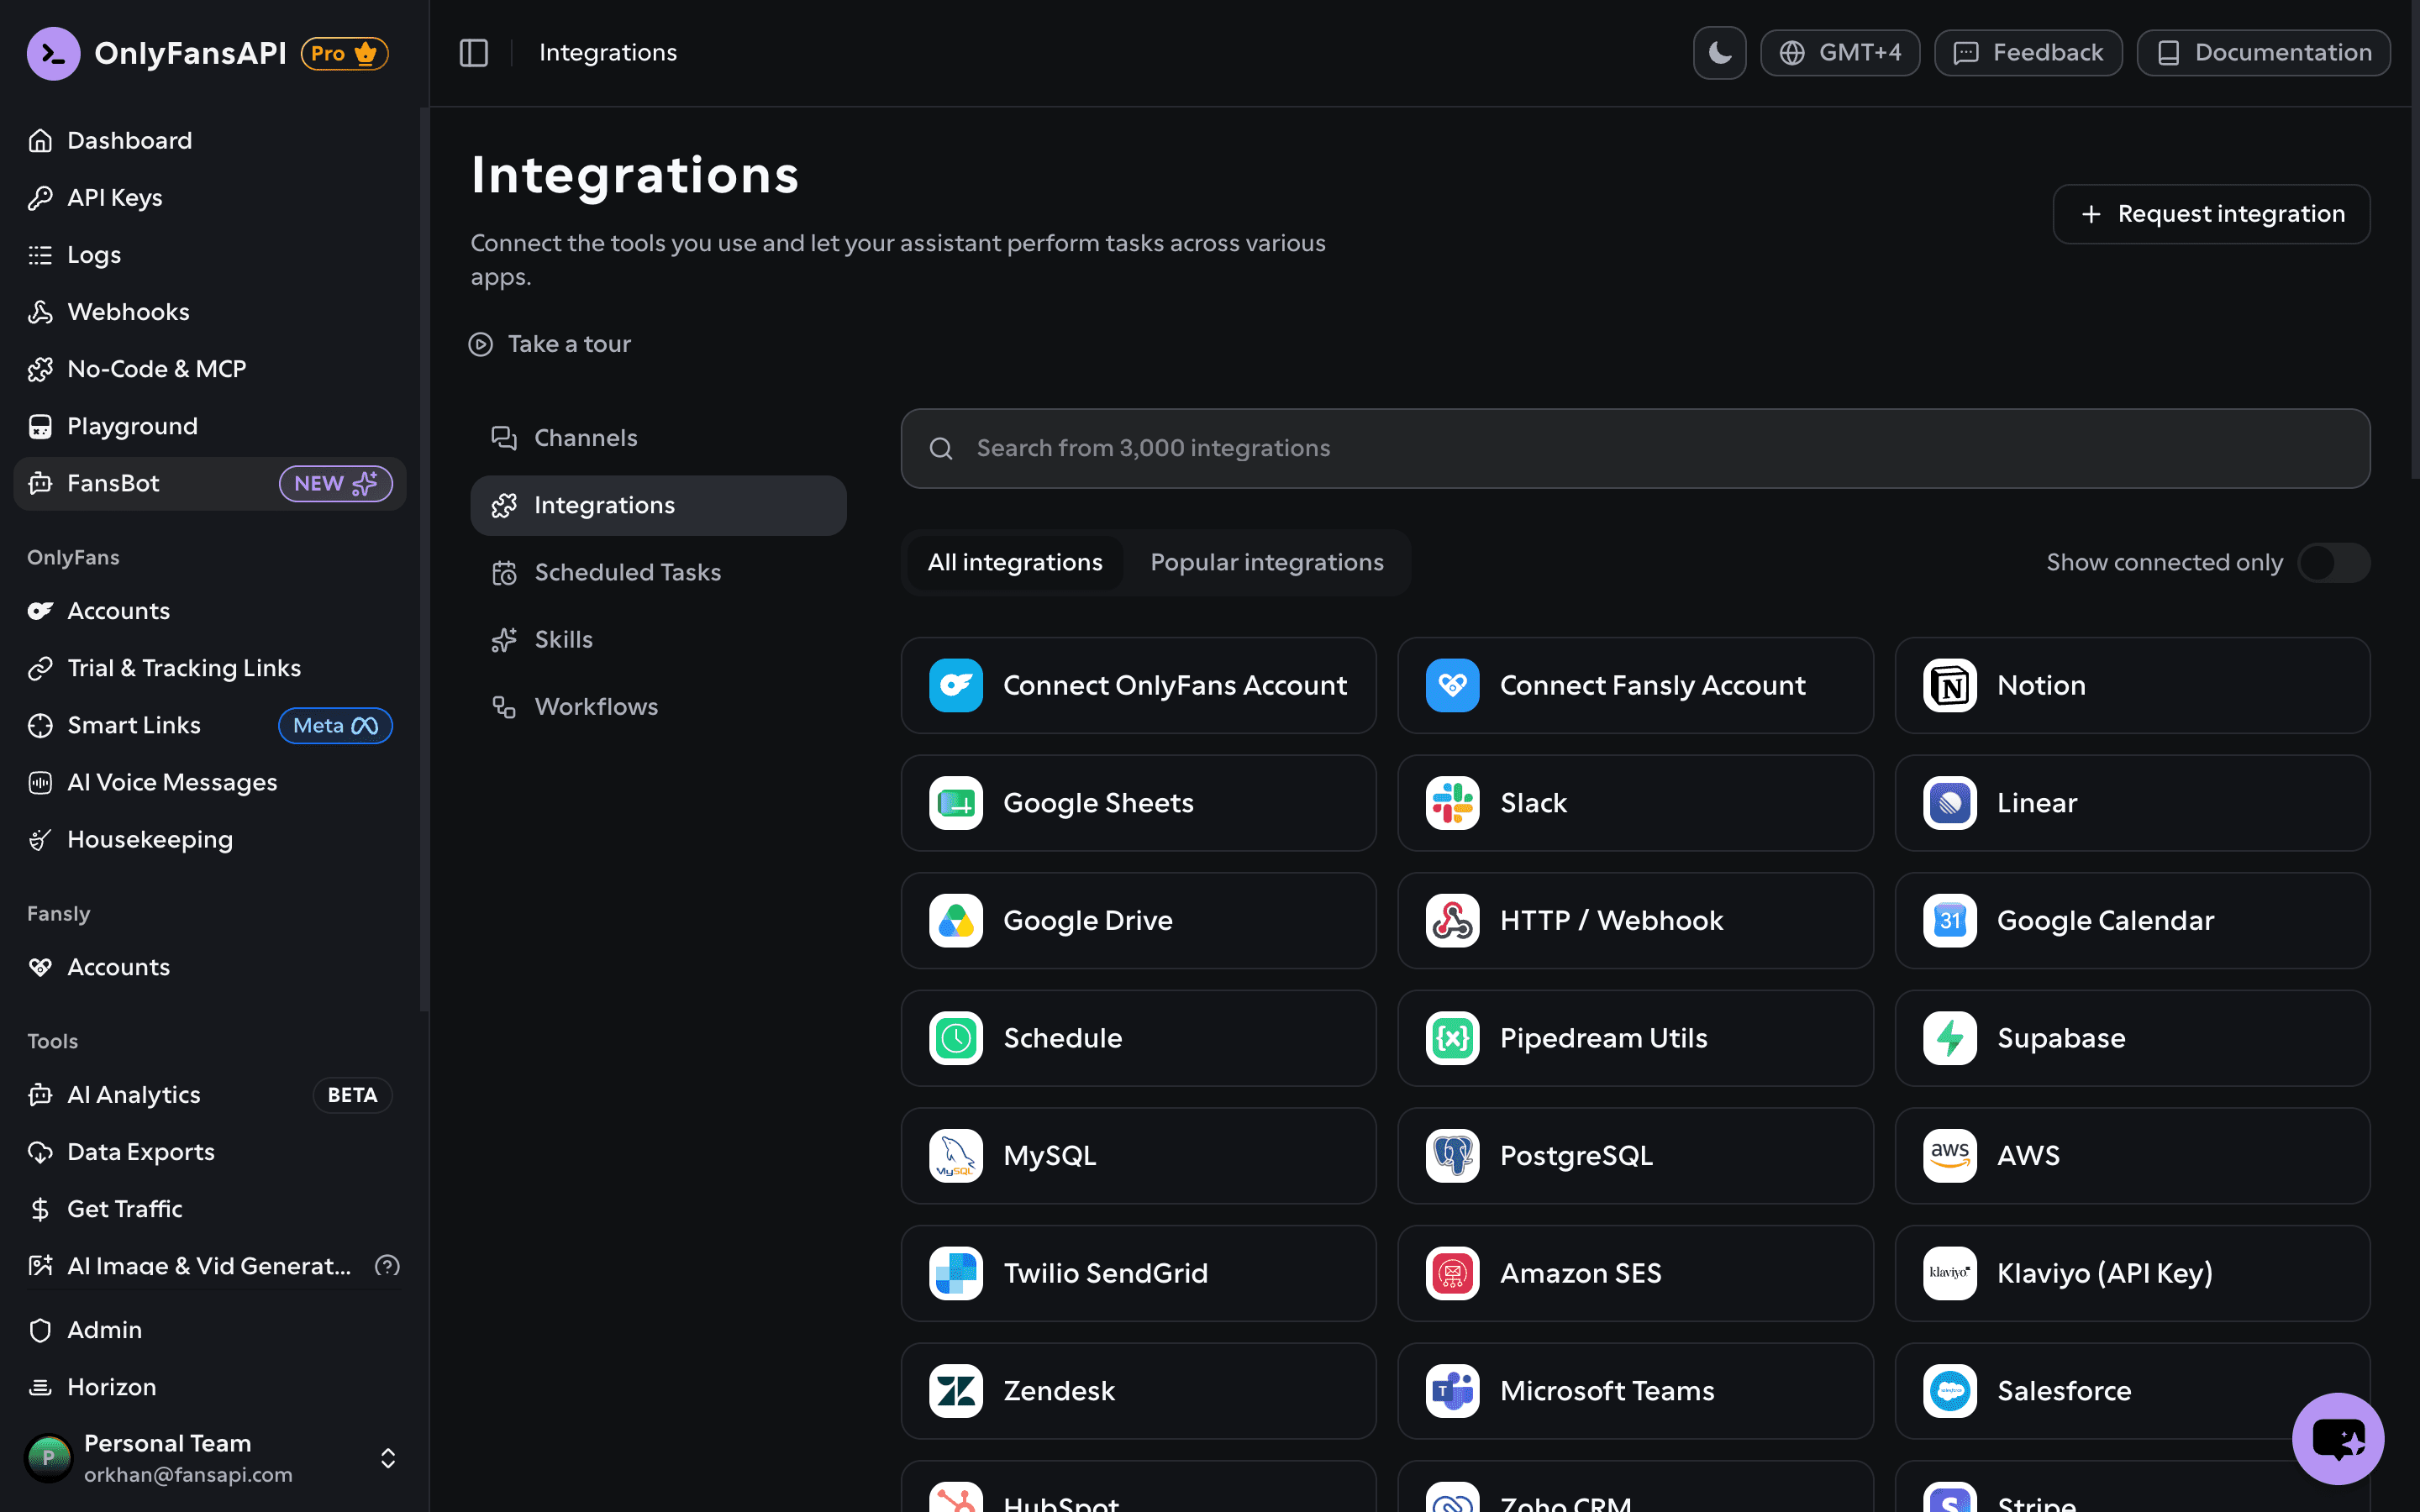The width and height of the screenshot is (2420, 1512).
Task: Click the Supabase icon
Action: click(x=1949, y=1038)
